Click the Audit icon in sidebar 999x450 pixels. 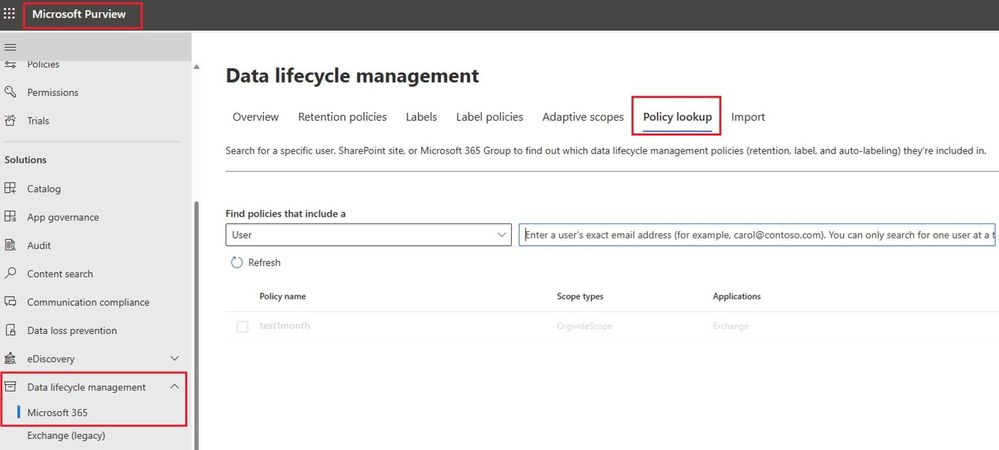pos(11,245)
